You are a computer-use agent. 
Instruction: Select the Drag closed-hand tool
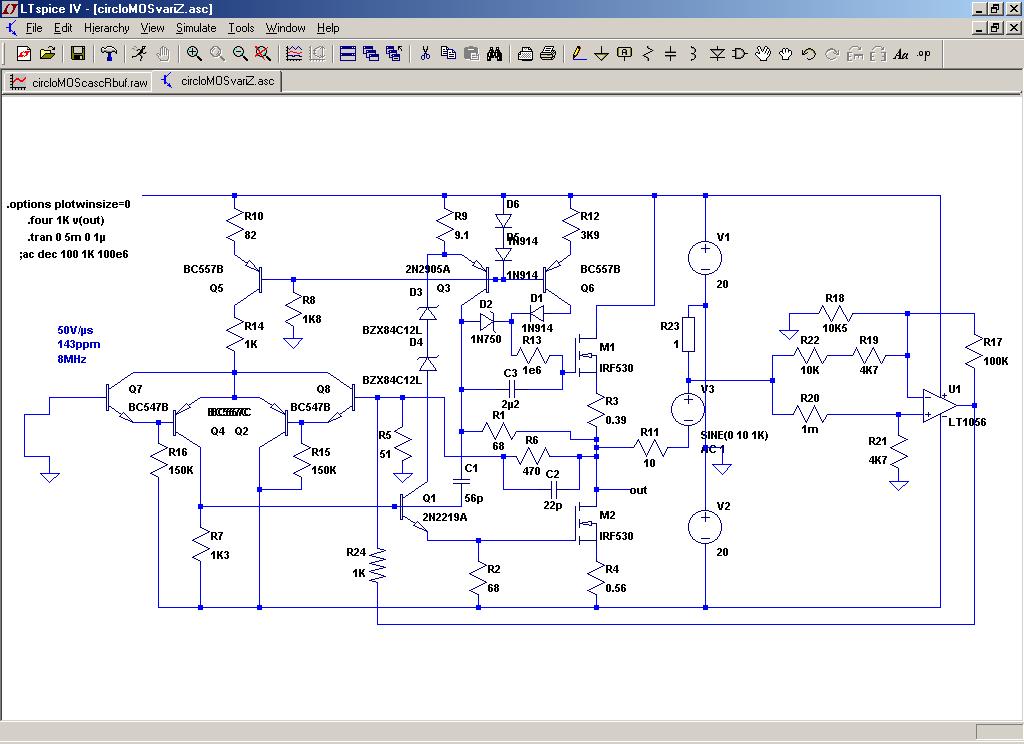point(786,54)
